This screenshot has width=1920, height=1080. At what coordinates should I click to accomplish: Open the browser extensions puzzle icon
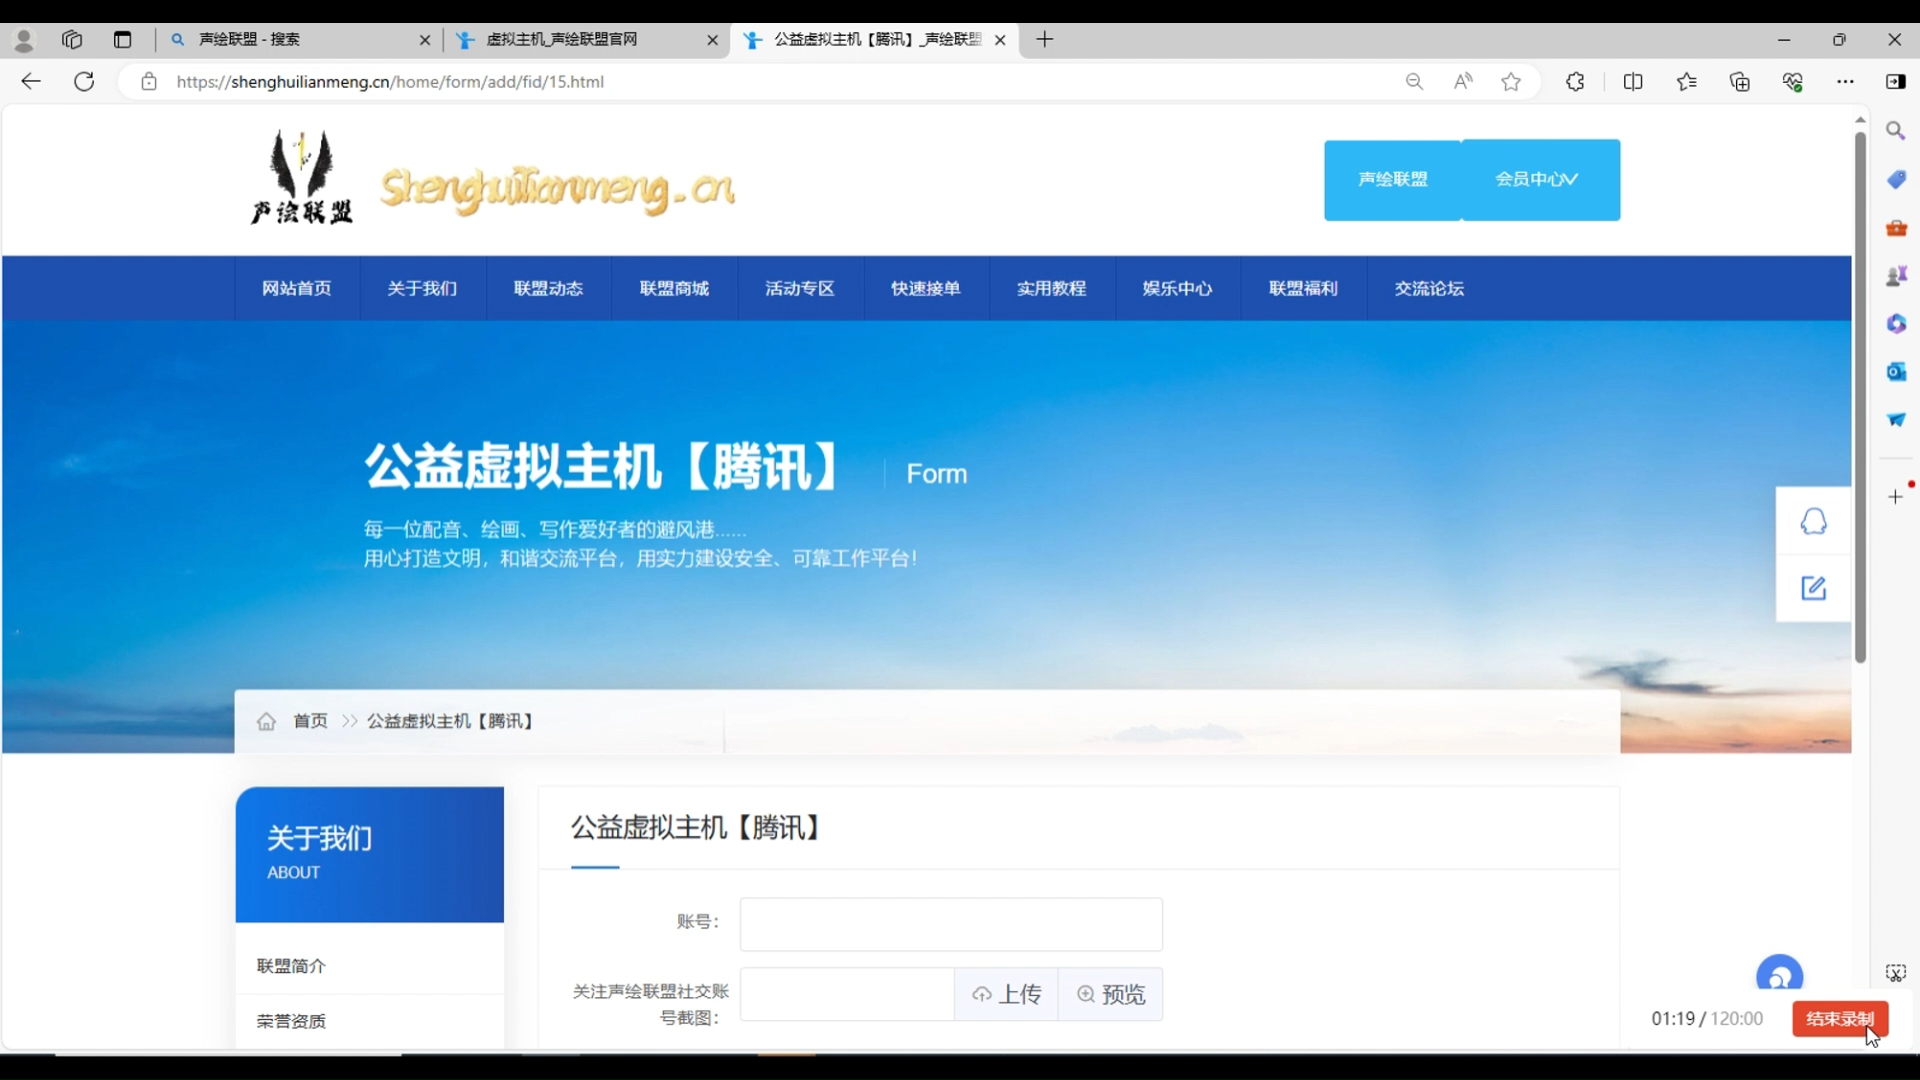click(1575, 82)
